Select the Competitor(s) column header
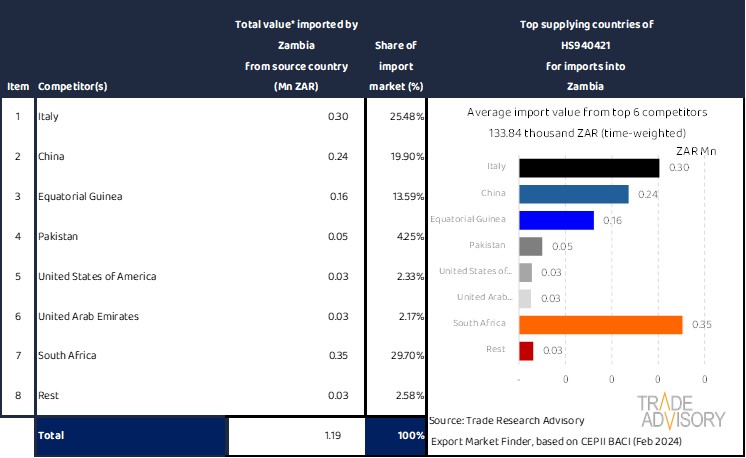Screen dimensions: 746x458 (72, 86)
